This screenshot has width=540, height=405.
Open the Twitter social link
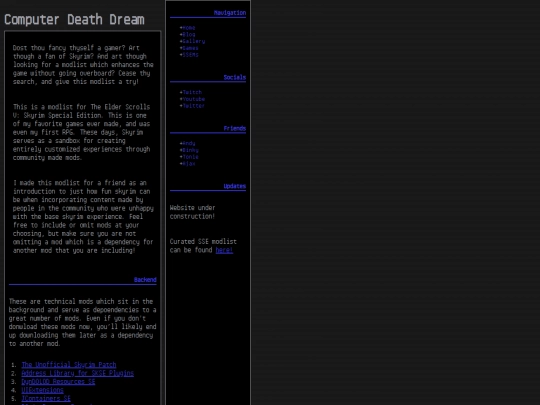194,106
